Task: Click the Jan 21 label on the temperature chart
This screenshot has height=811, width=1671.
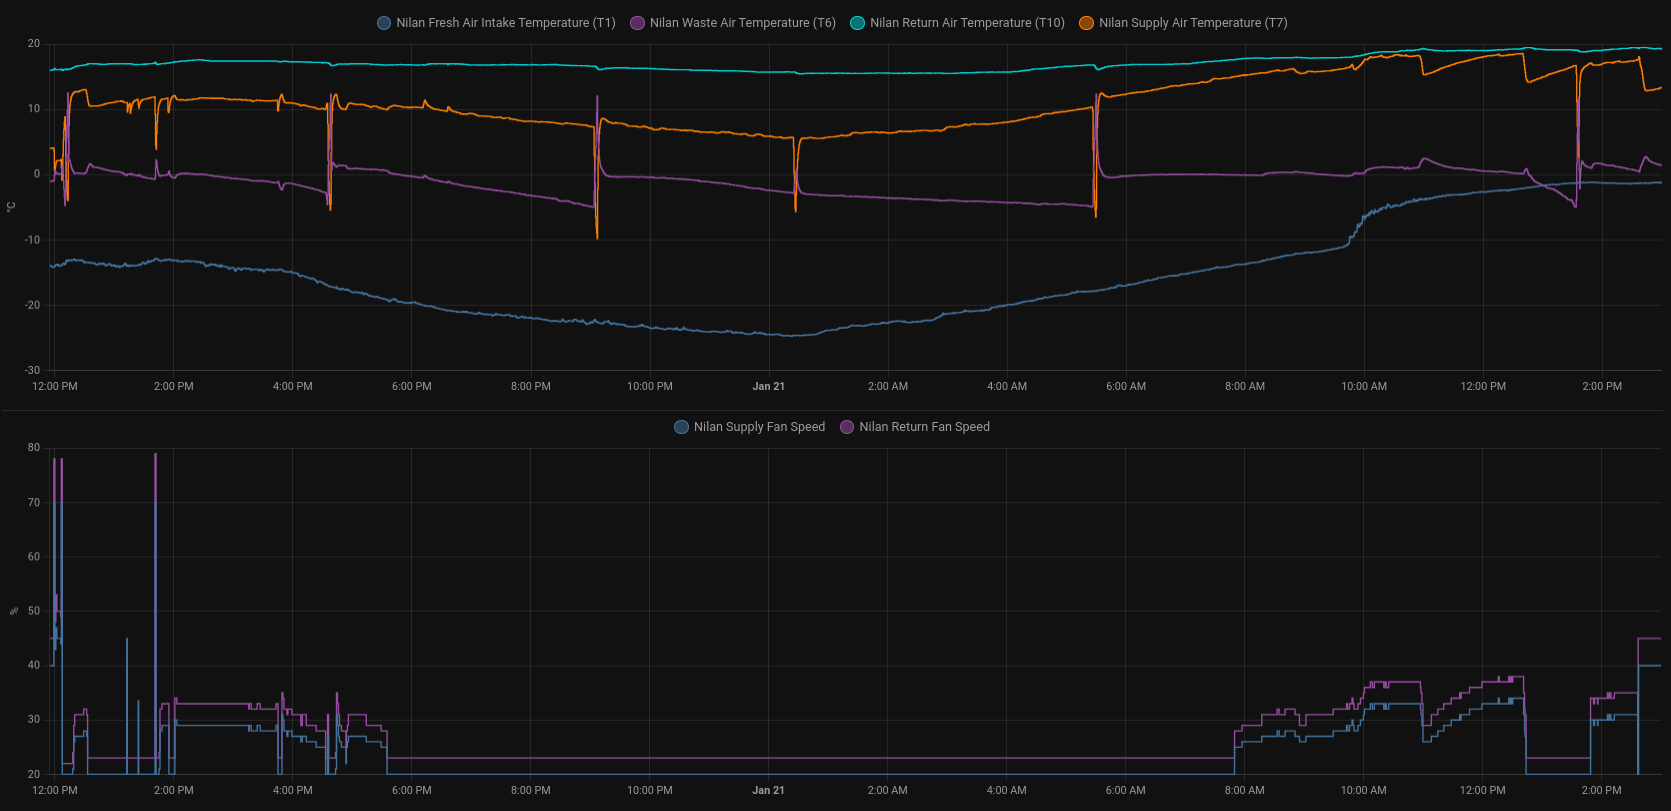Action: (x=768, y=386)
